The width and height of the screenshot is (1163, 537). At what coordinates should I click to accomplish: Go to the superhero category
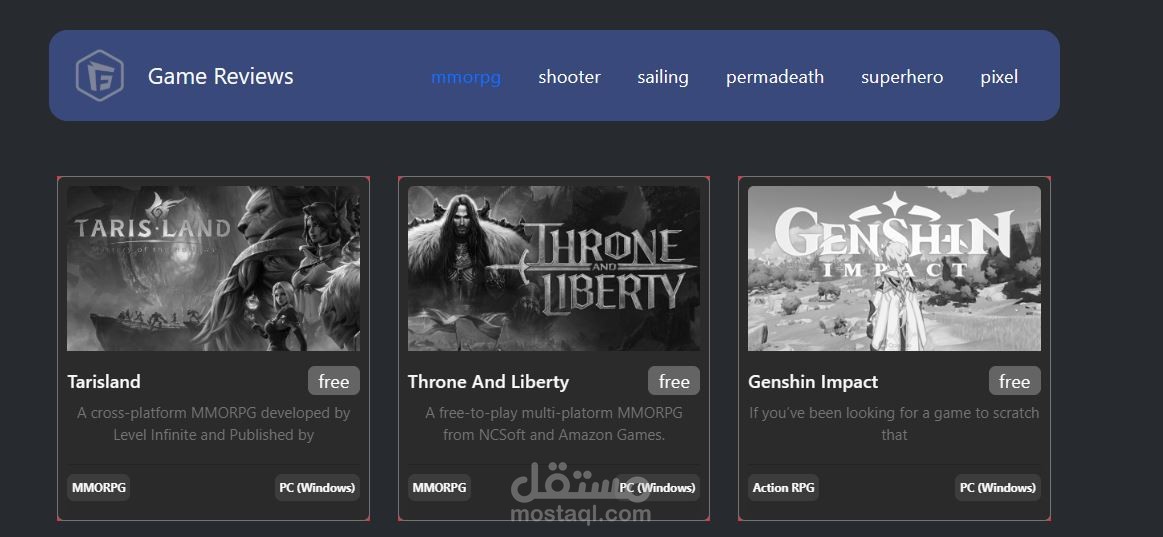pyautogui.click(x=902, y=77)
